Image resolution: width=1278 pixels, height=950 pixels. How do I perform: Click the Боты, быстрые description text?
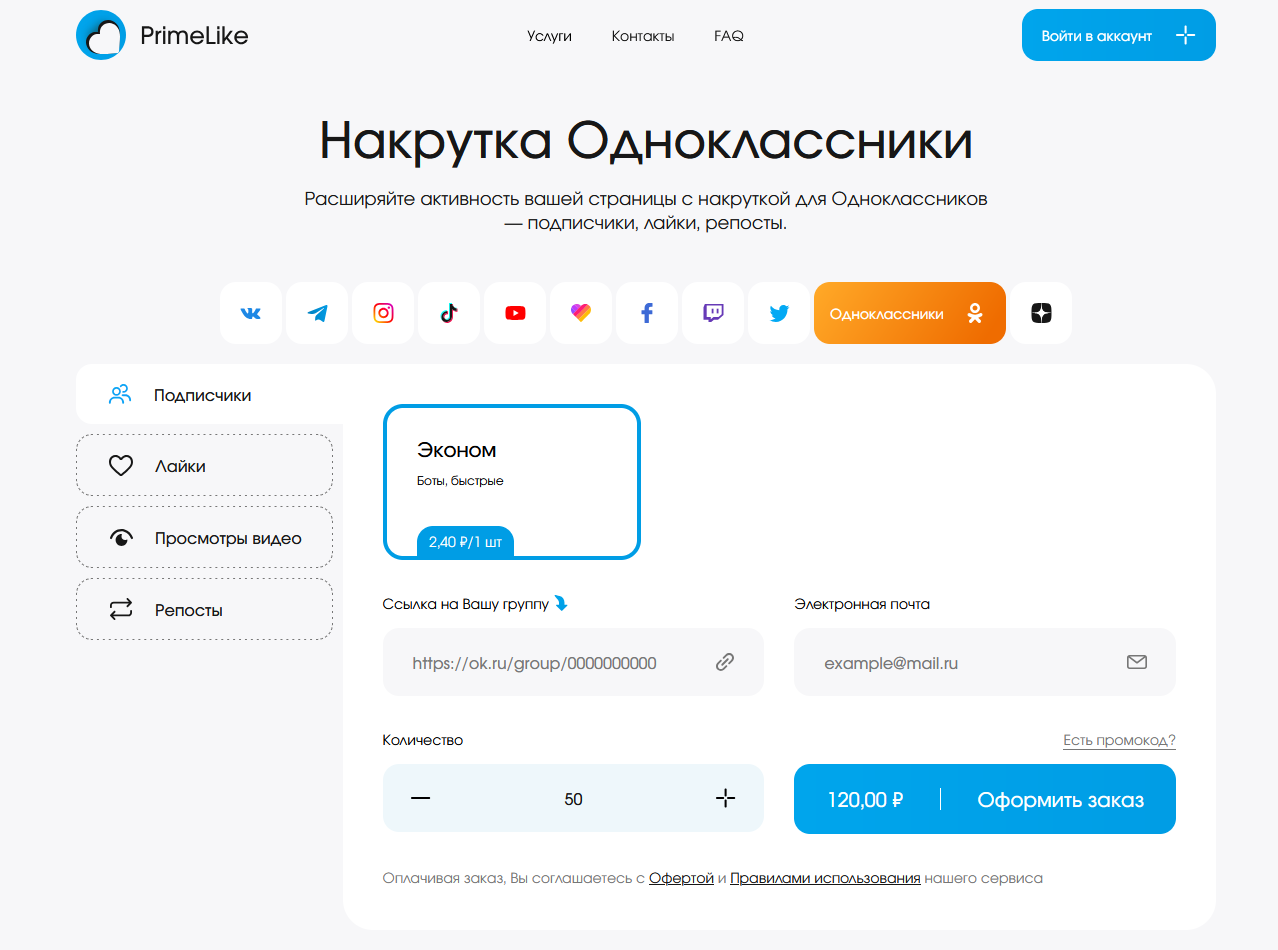coord(460,481)
